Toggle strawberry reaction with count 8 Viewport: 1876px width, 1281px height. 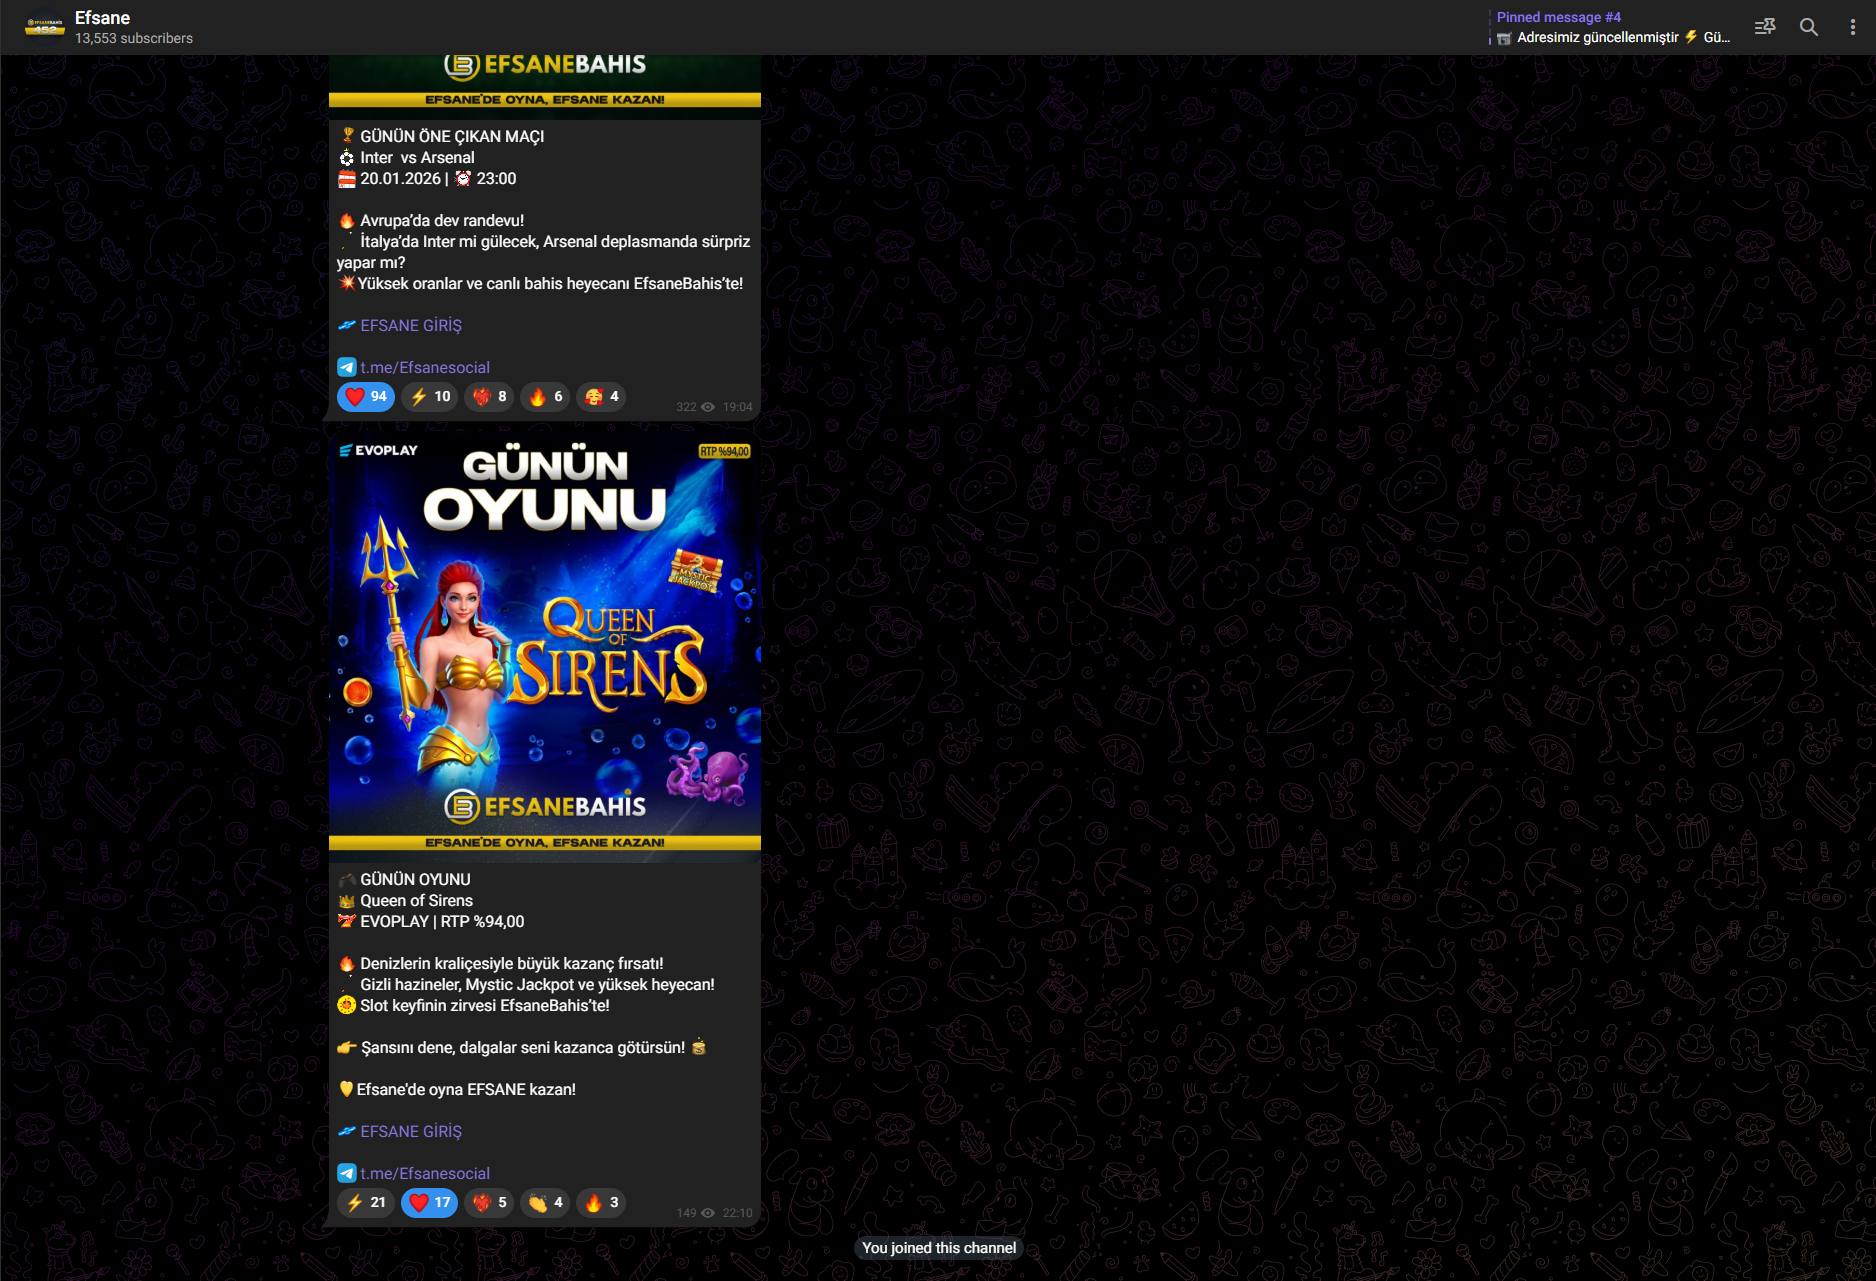pos(489,397)
